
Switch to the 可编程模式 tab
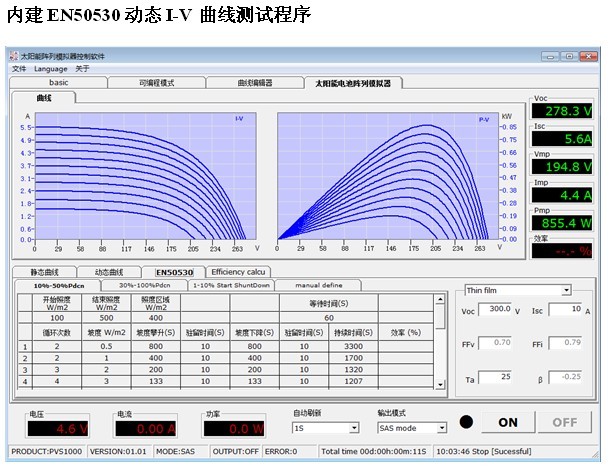[x=156, y=83]
